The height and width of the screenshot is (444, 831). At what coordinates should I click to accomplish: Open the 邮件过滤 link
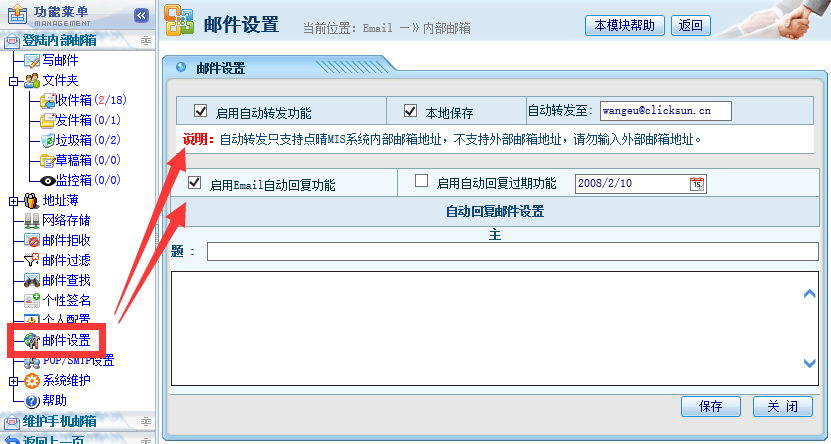click(x=66, y=260)
